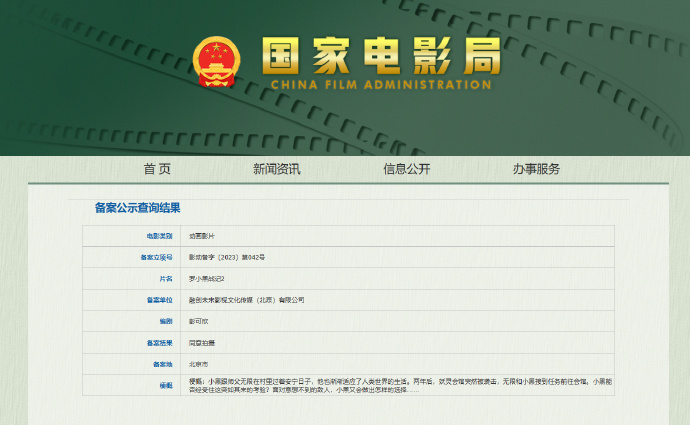This screenshot has width=690, height=425.
Task: Select the filing number containing (2023) 第042号
Action: 227,257
